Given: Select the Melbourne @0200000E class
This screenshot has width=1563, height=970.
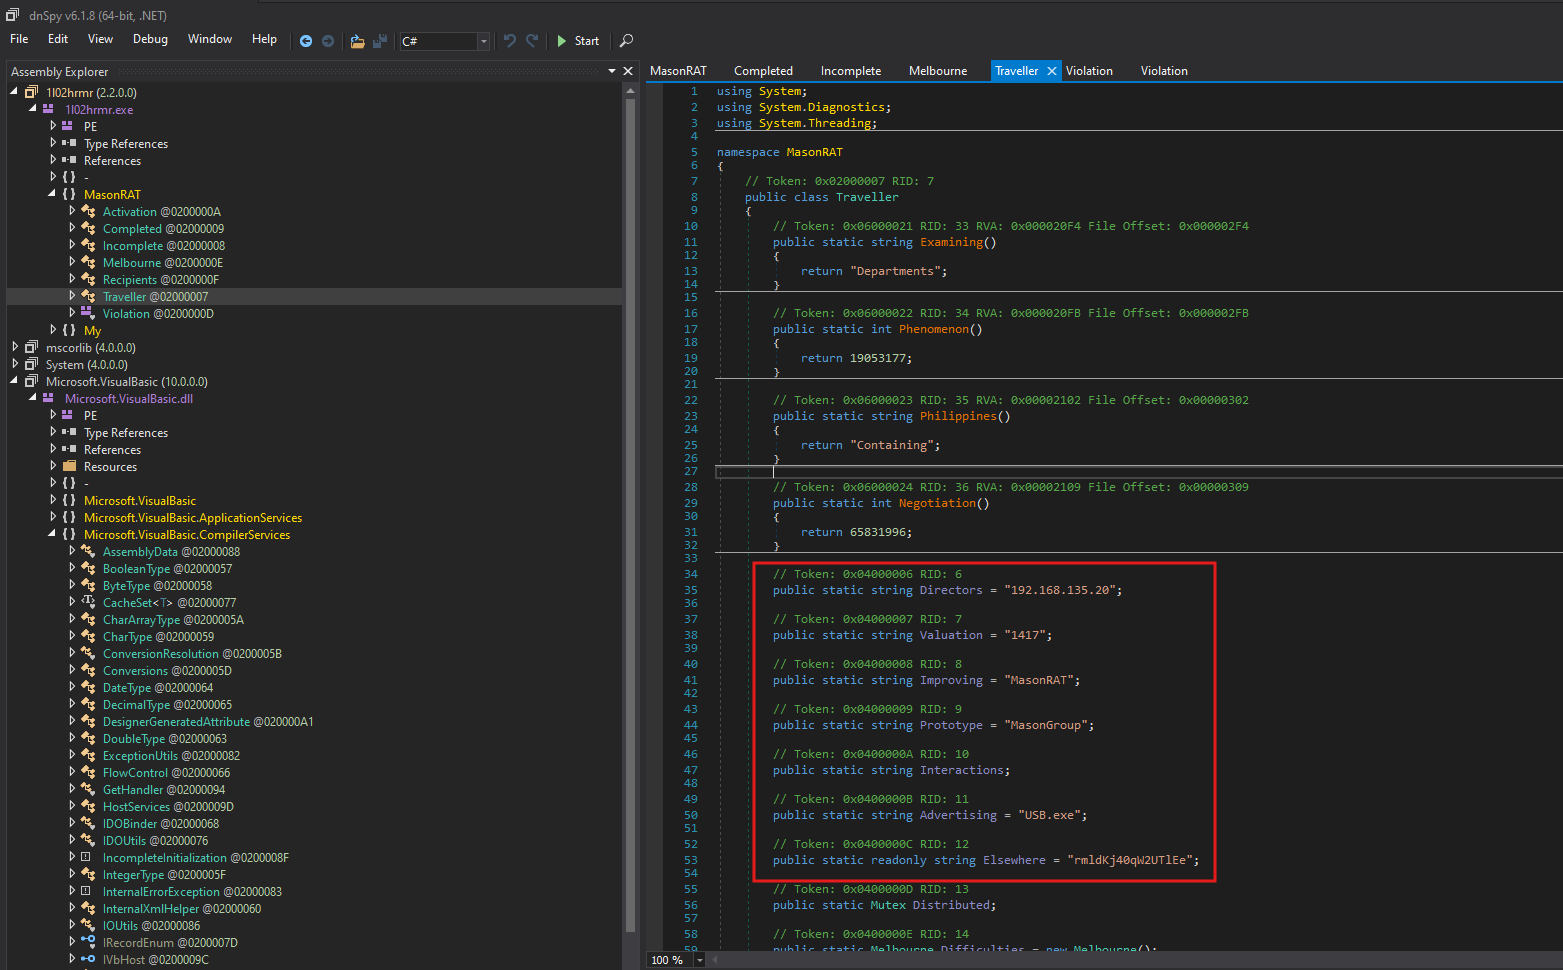Looking at the screenshot, I should coord(163,263).
